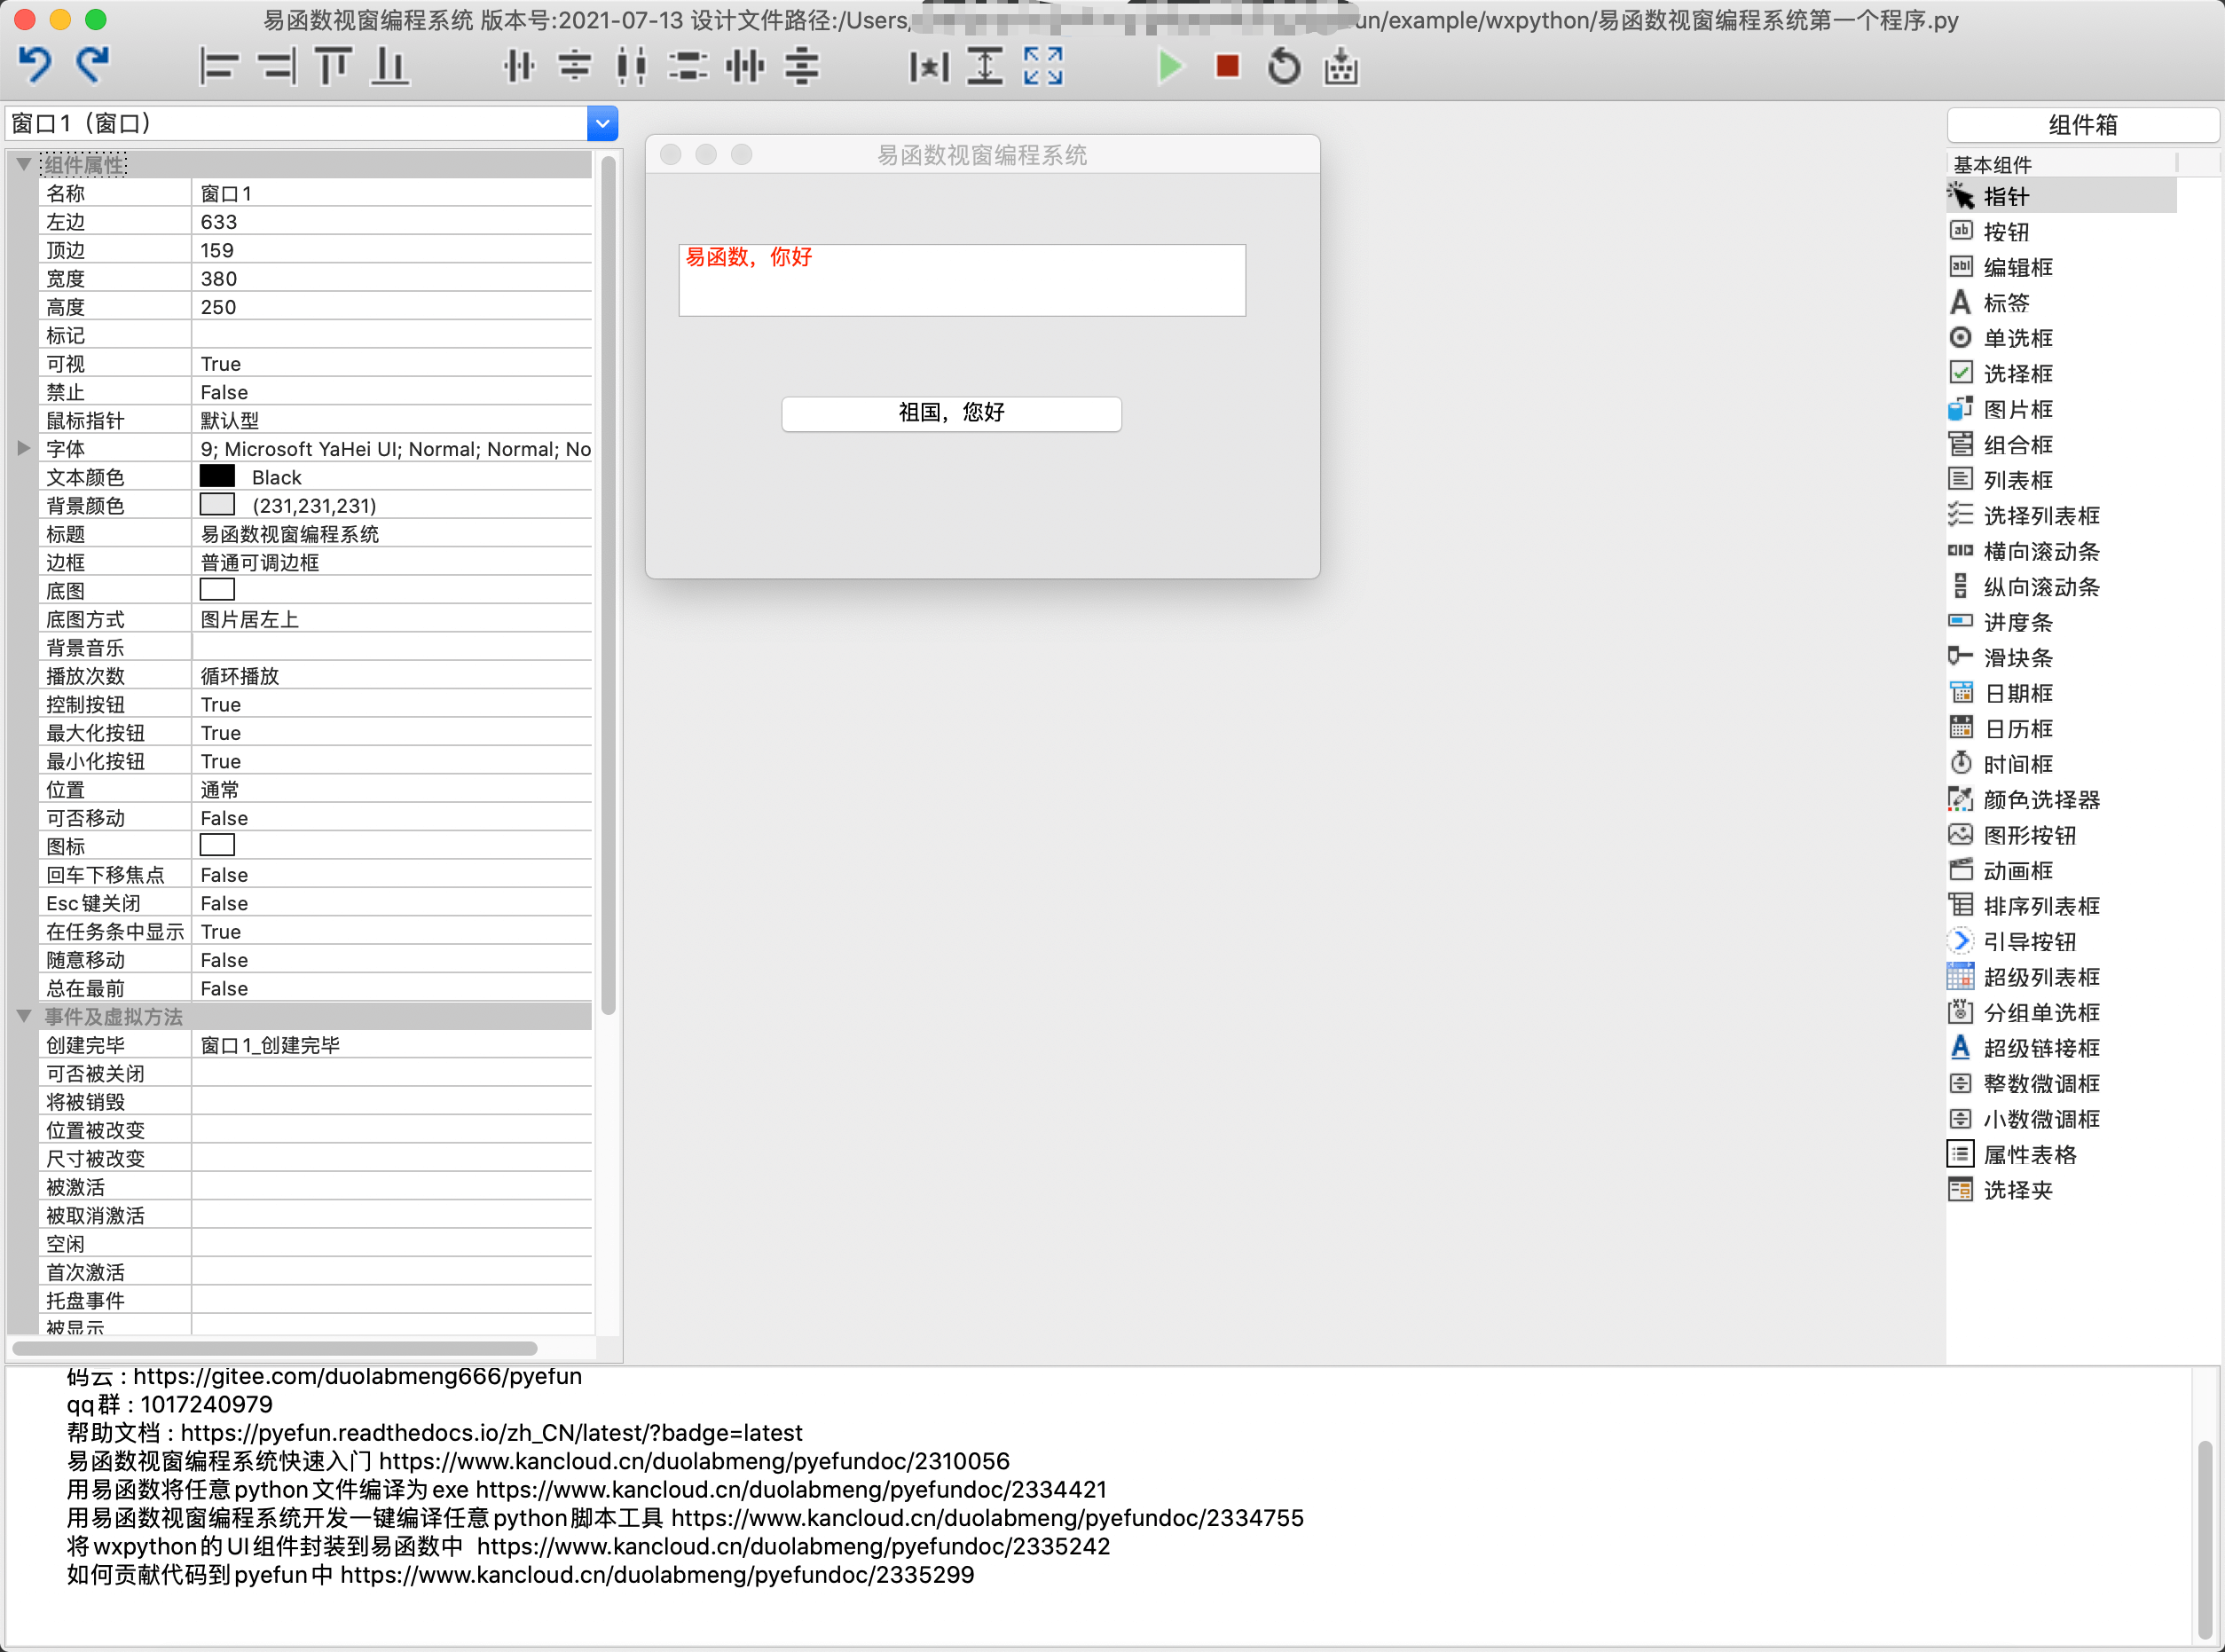Select the 超级列表框 component
2225x1652 pixels.
[x=2061, y=977]
